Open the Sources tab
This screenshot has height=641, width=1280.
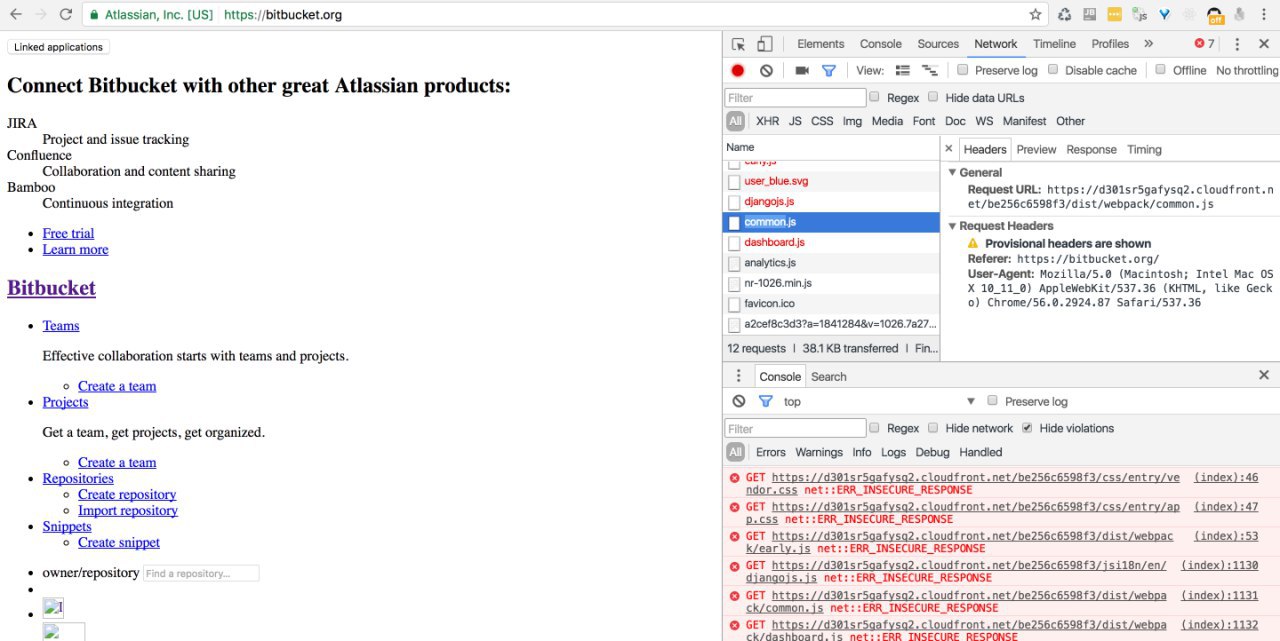[x=938, y=44]
